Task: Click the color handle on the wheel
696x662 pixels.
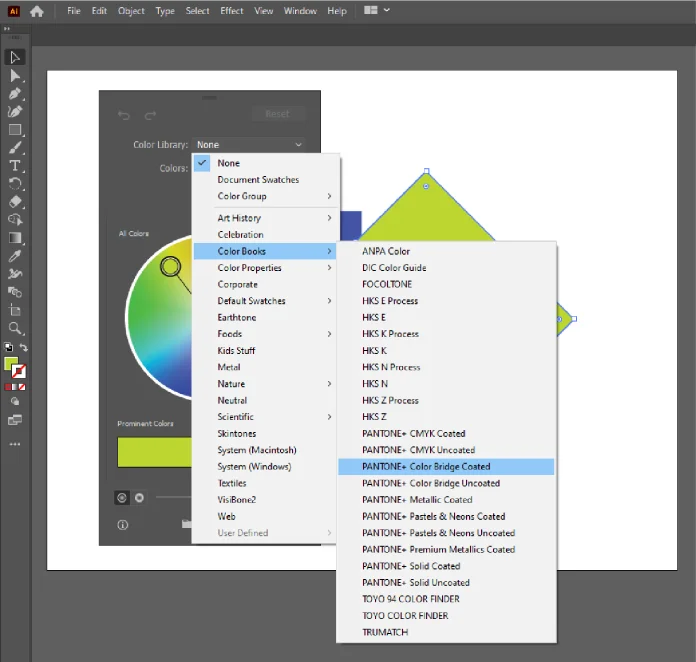Action: coord(171,267)
